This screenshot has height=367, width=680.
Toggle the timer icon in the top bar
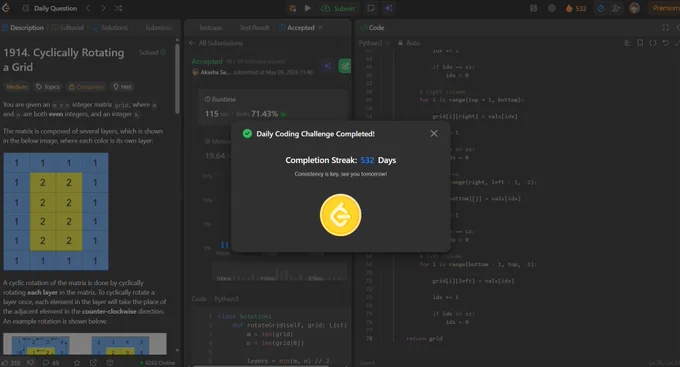coord(601,8)
